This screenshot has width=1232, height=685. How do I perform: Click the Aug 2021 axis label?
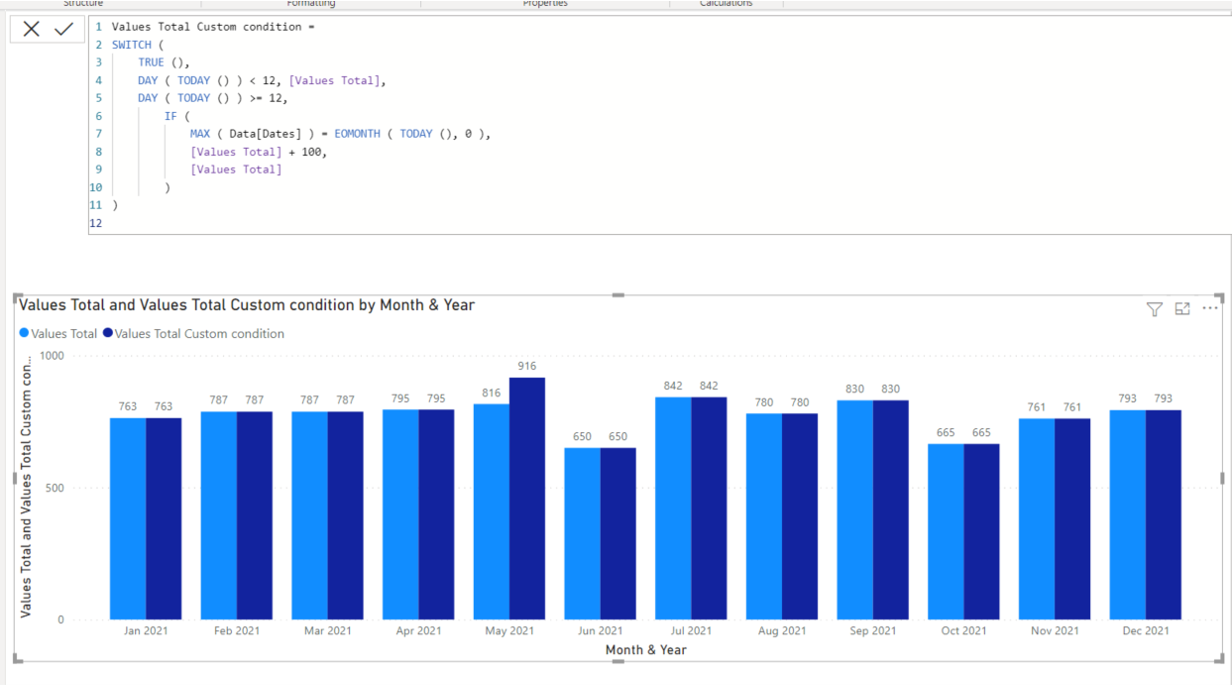782,631
